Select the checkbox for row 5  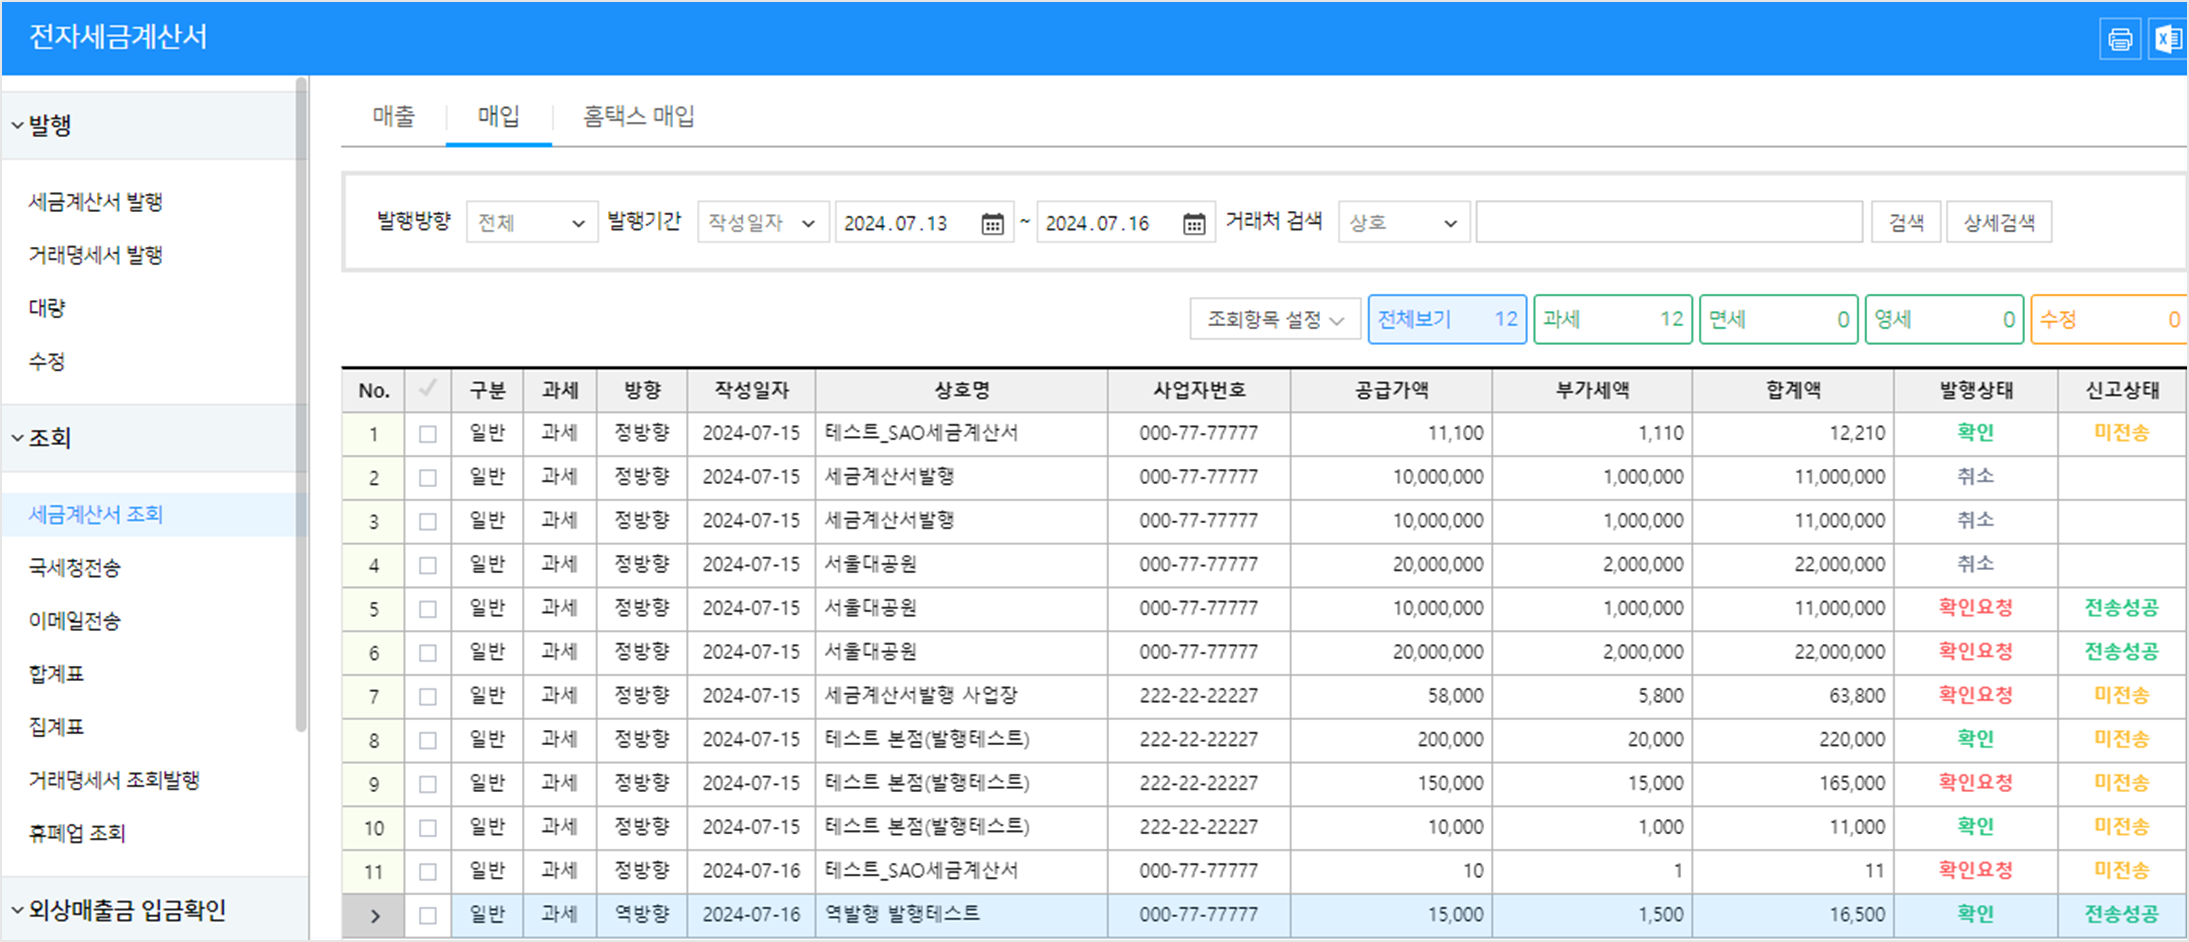(428, 609)
